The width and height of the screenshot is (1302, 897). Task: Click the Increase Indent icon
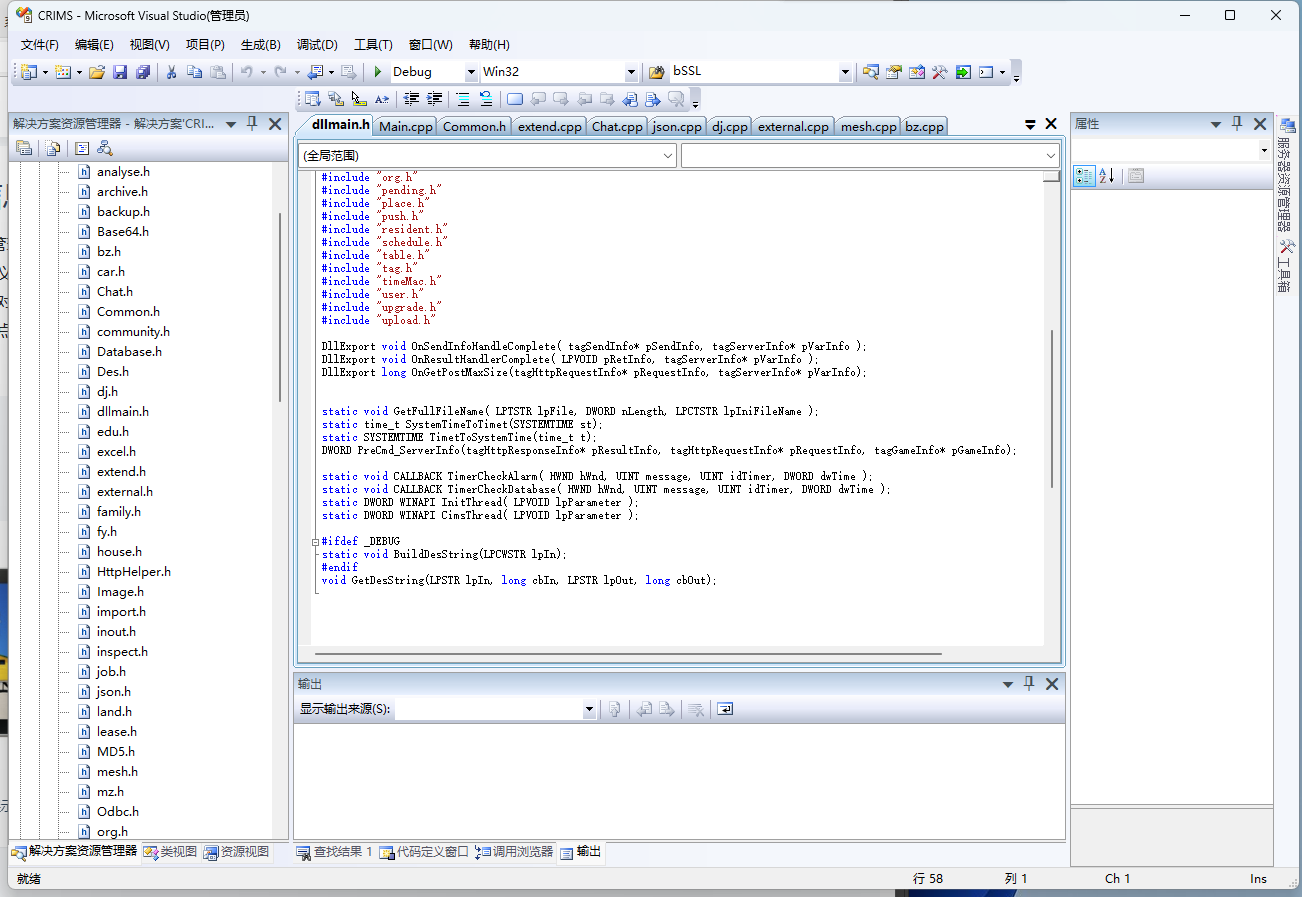point(434,99)
